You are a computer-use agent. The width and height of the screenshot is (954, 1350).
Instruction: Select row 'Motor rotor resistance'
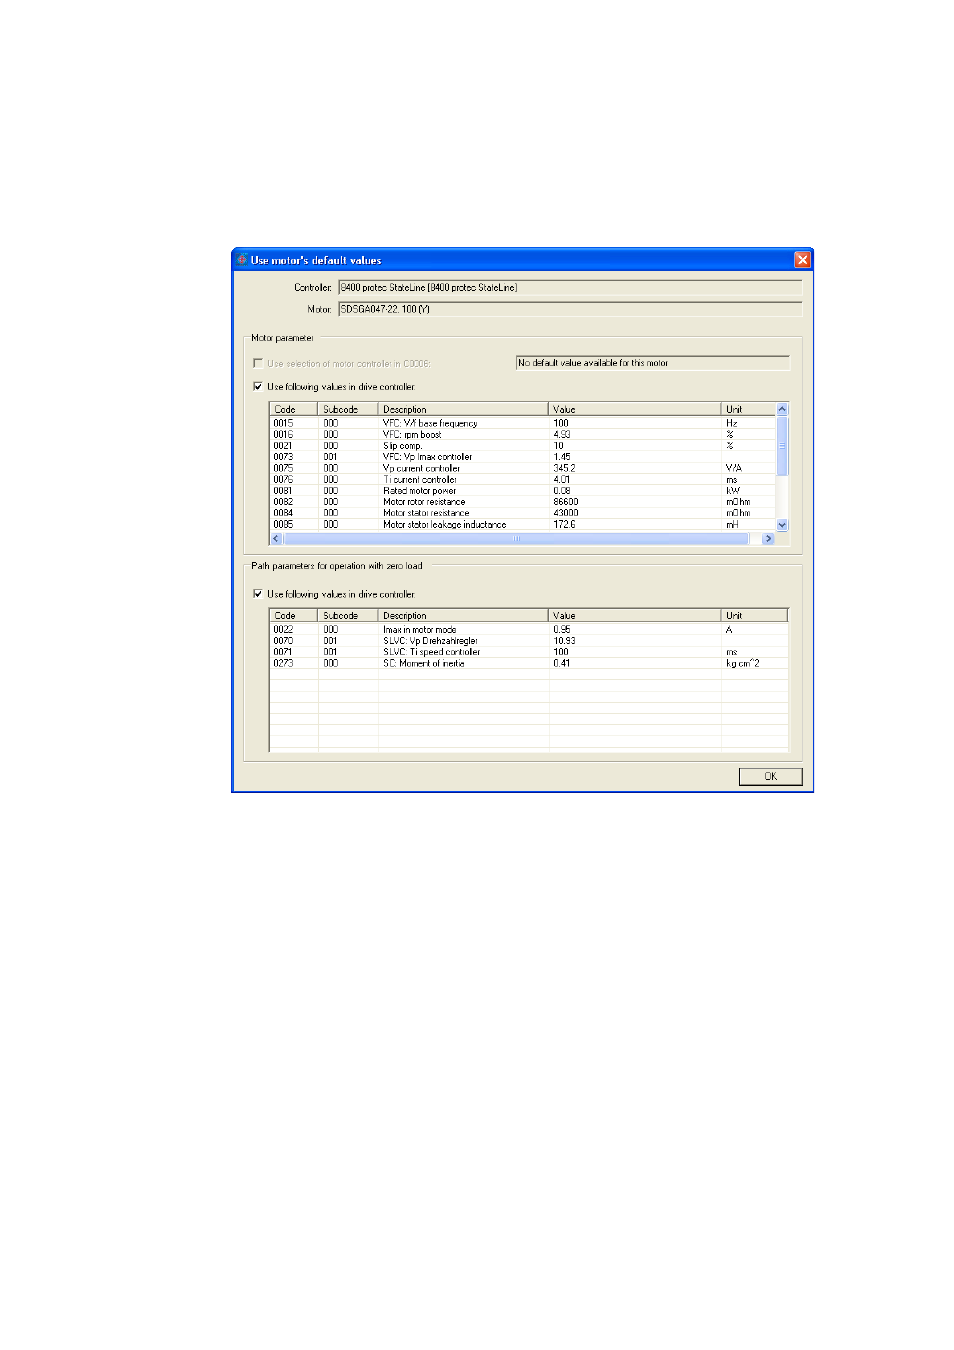(x=523, y=502)
